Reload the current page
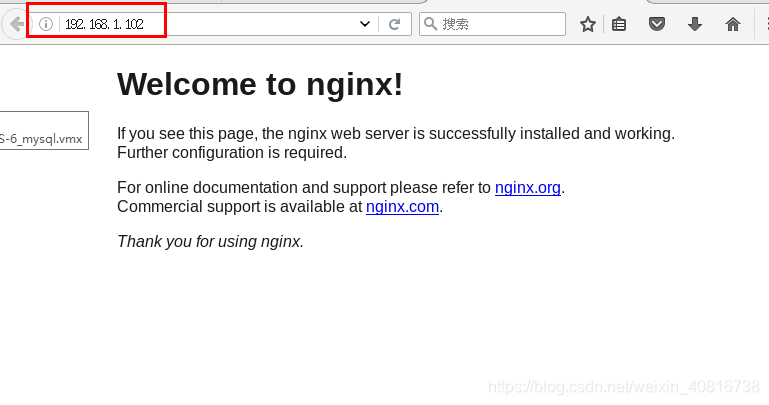This screenshot has width=769, height=405. [x=395, y=24]
